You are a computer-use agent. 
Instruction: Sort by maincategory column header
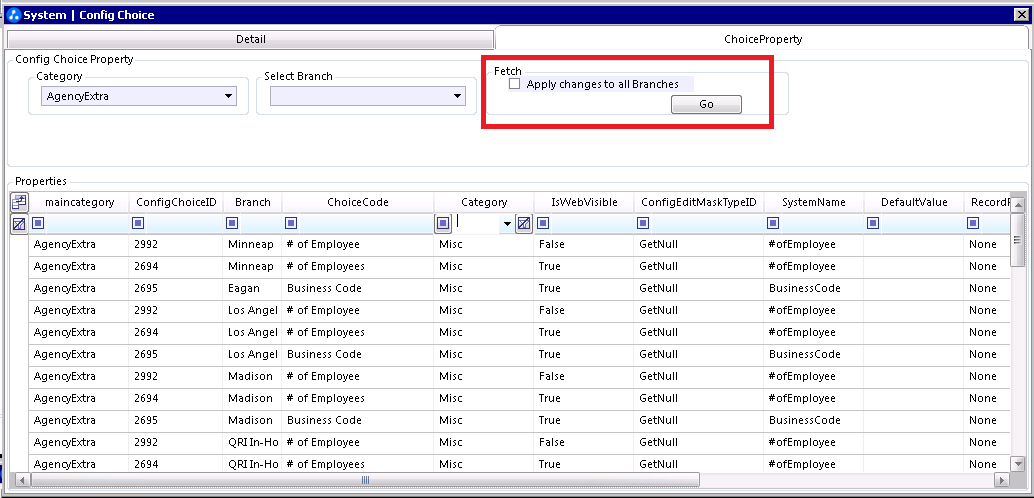click(x=79, y=202)
